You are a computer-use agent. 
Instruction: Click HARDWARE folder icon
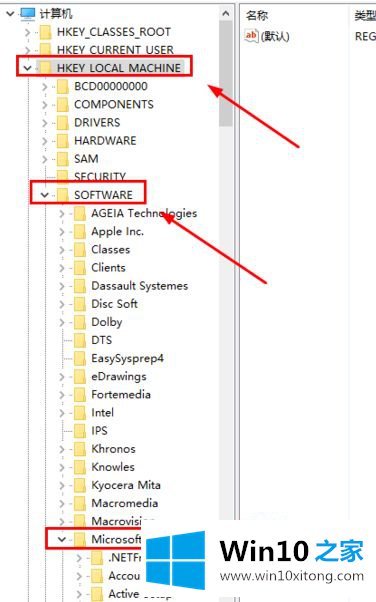point(63,141)
